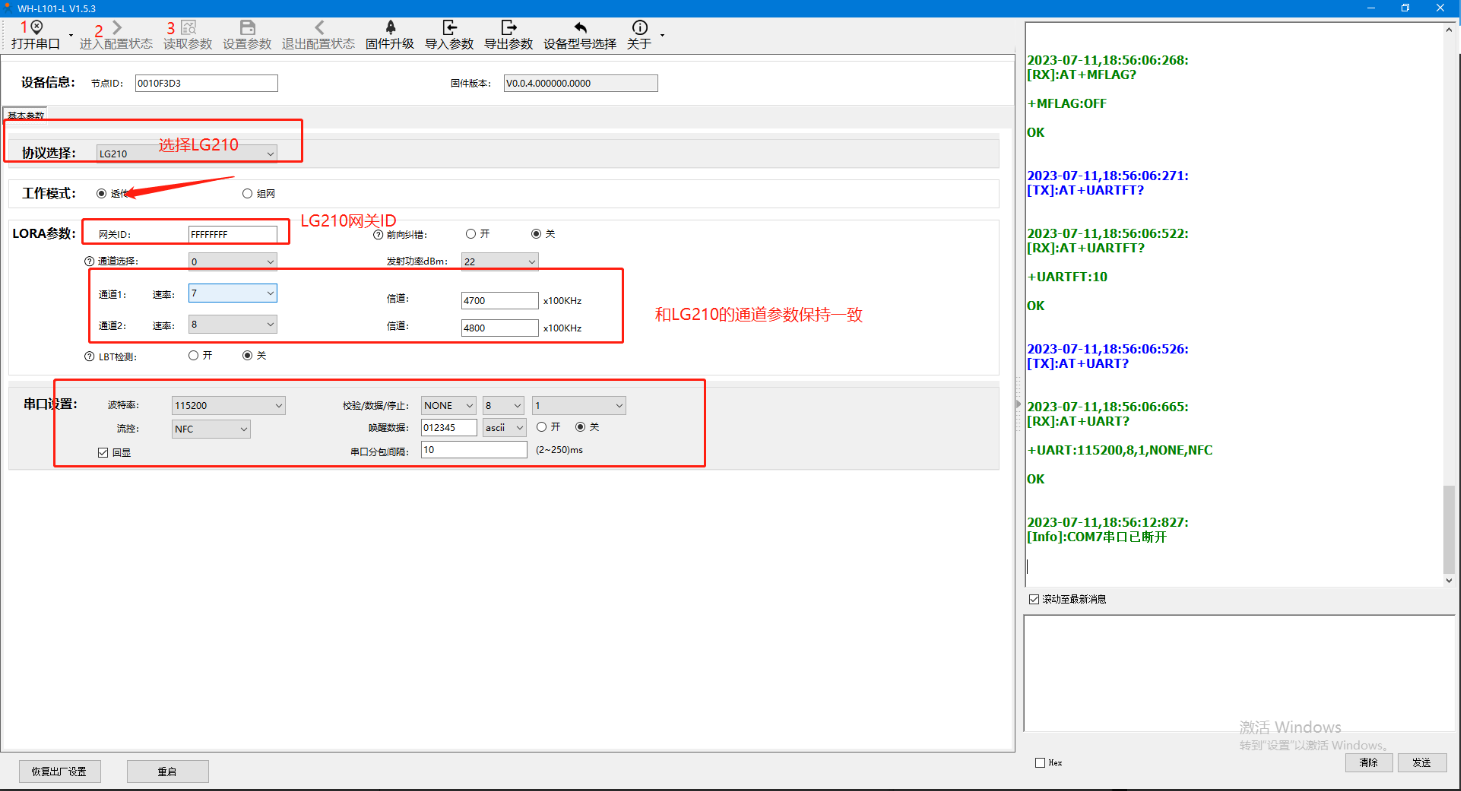The image size is (1461, 791).
Task: Click the 网关ID input field
Action: pyautogui.click(x=232, y=234)
